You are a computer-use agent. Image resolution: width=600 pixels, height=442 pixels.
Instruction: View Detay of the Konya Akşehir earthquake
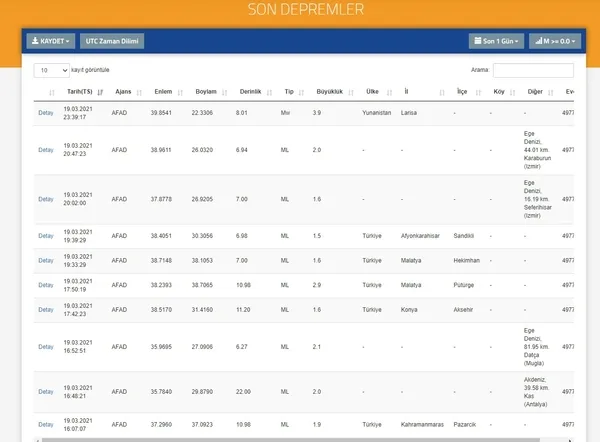[x=46, y=310]
